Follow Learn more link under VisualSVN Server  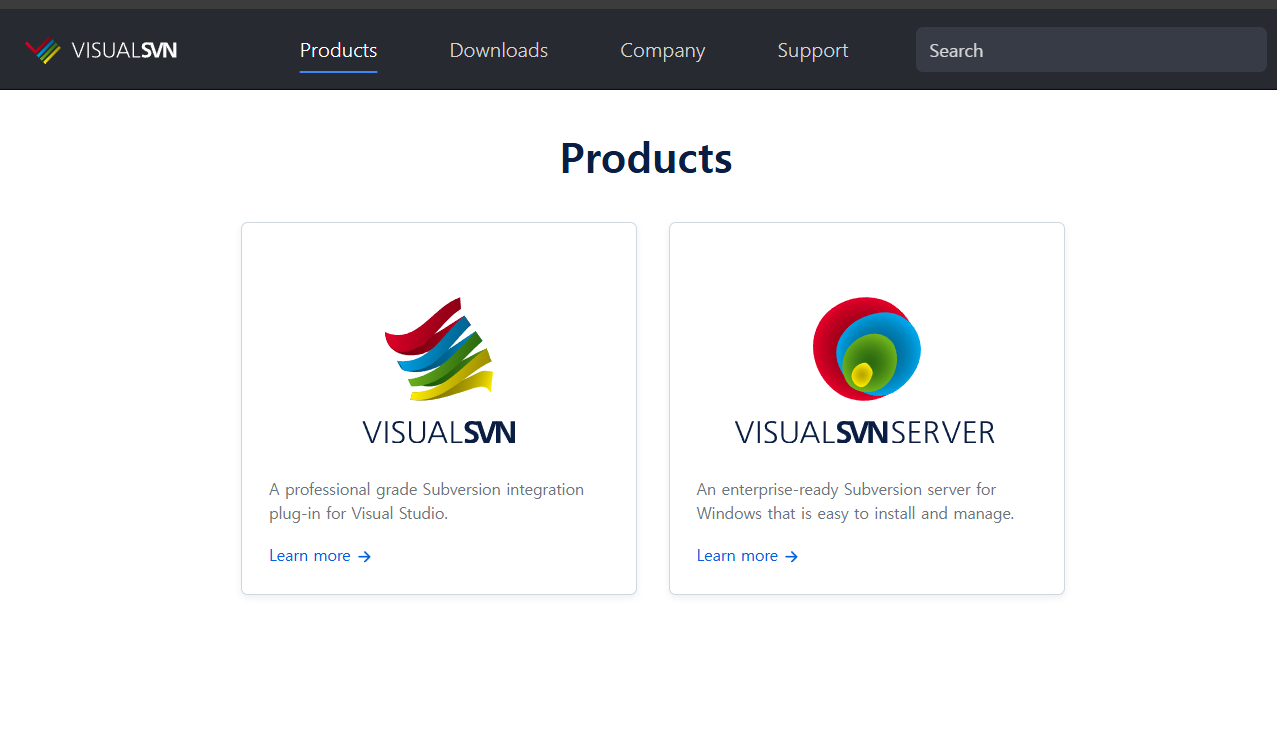(x=748, y=556)
